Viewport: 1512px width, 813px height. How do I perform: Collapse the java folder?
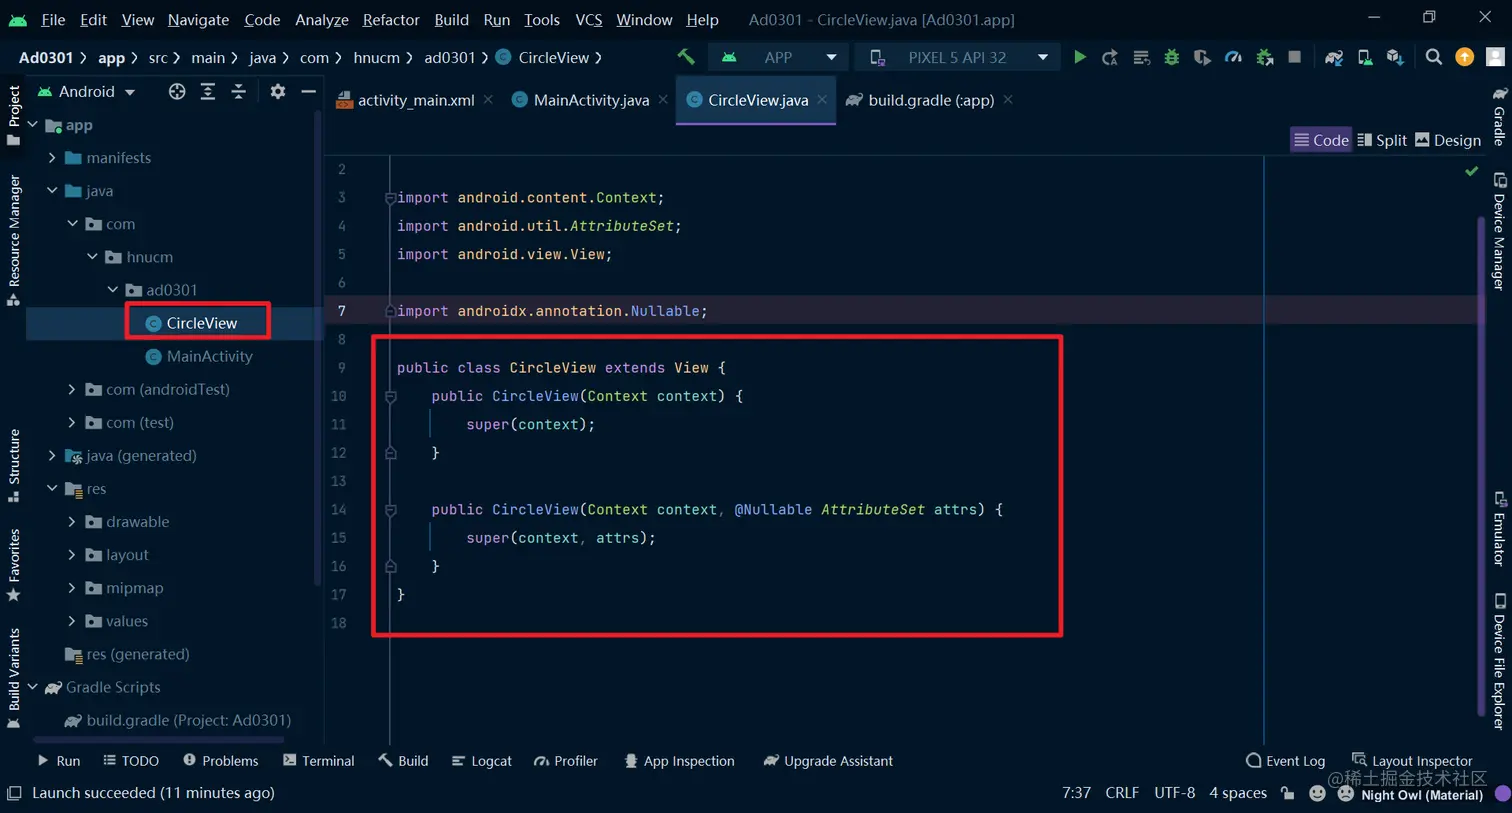(x=52, y=190)
